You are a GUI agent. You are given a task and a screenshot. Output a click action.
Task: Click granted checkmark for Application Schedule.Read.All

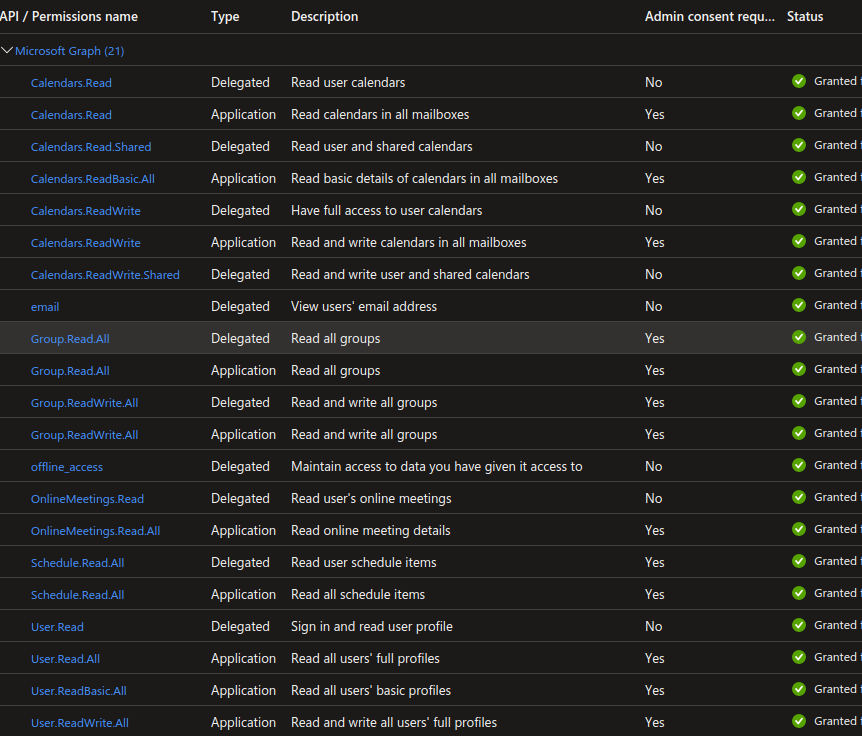coord(799,593)
